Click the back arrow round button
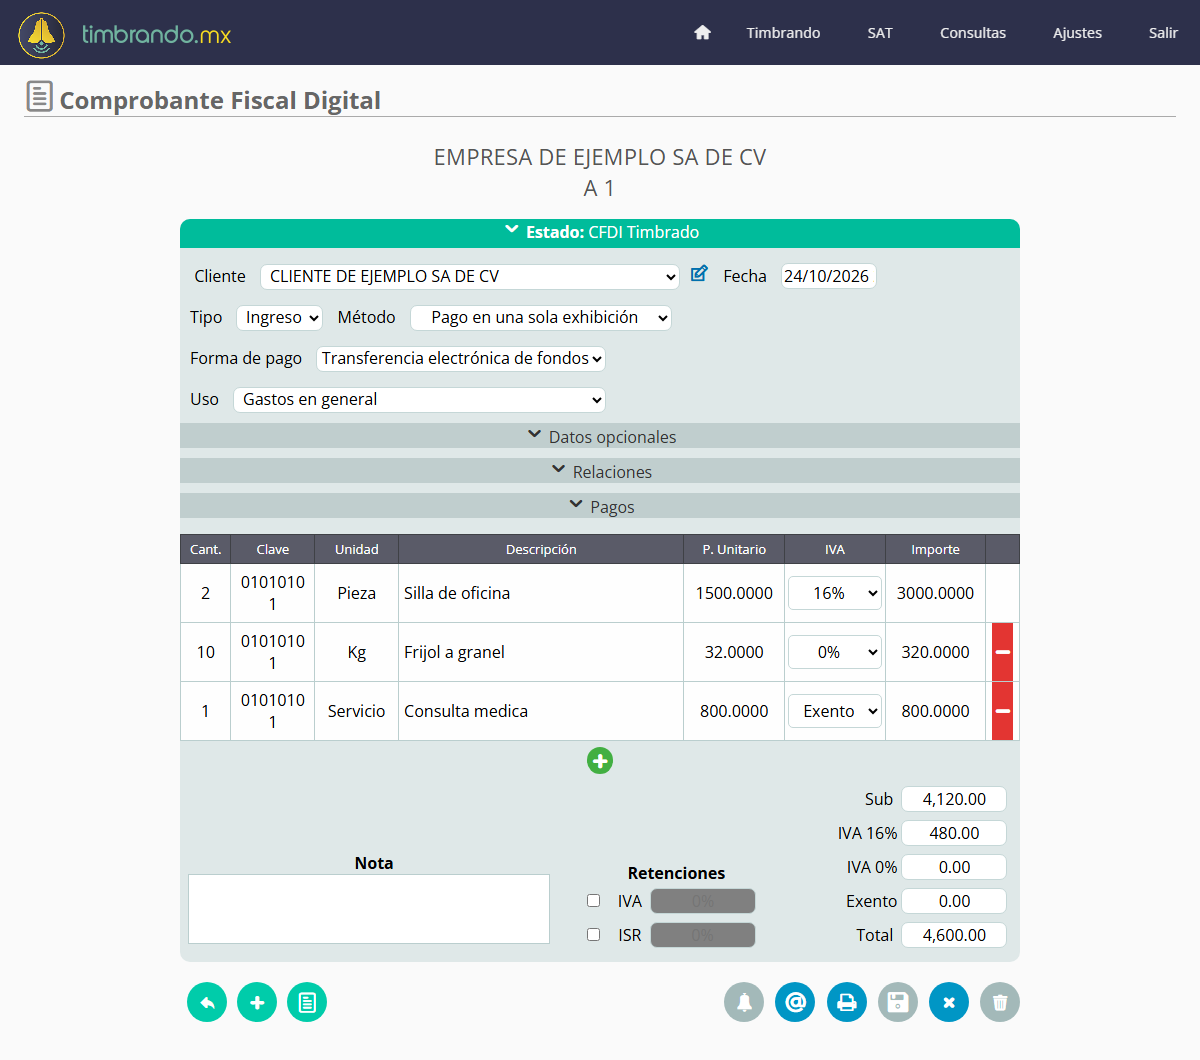 pos(207,1002)
